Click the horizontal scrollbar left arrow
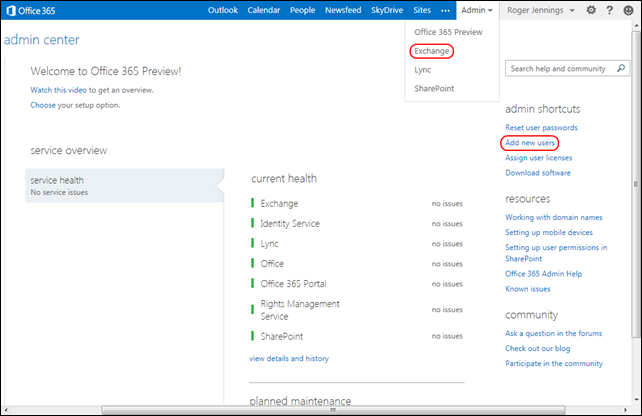This screenshot has height=416, width=642. click(6, 410)
